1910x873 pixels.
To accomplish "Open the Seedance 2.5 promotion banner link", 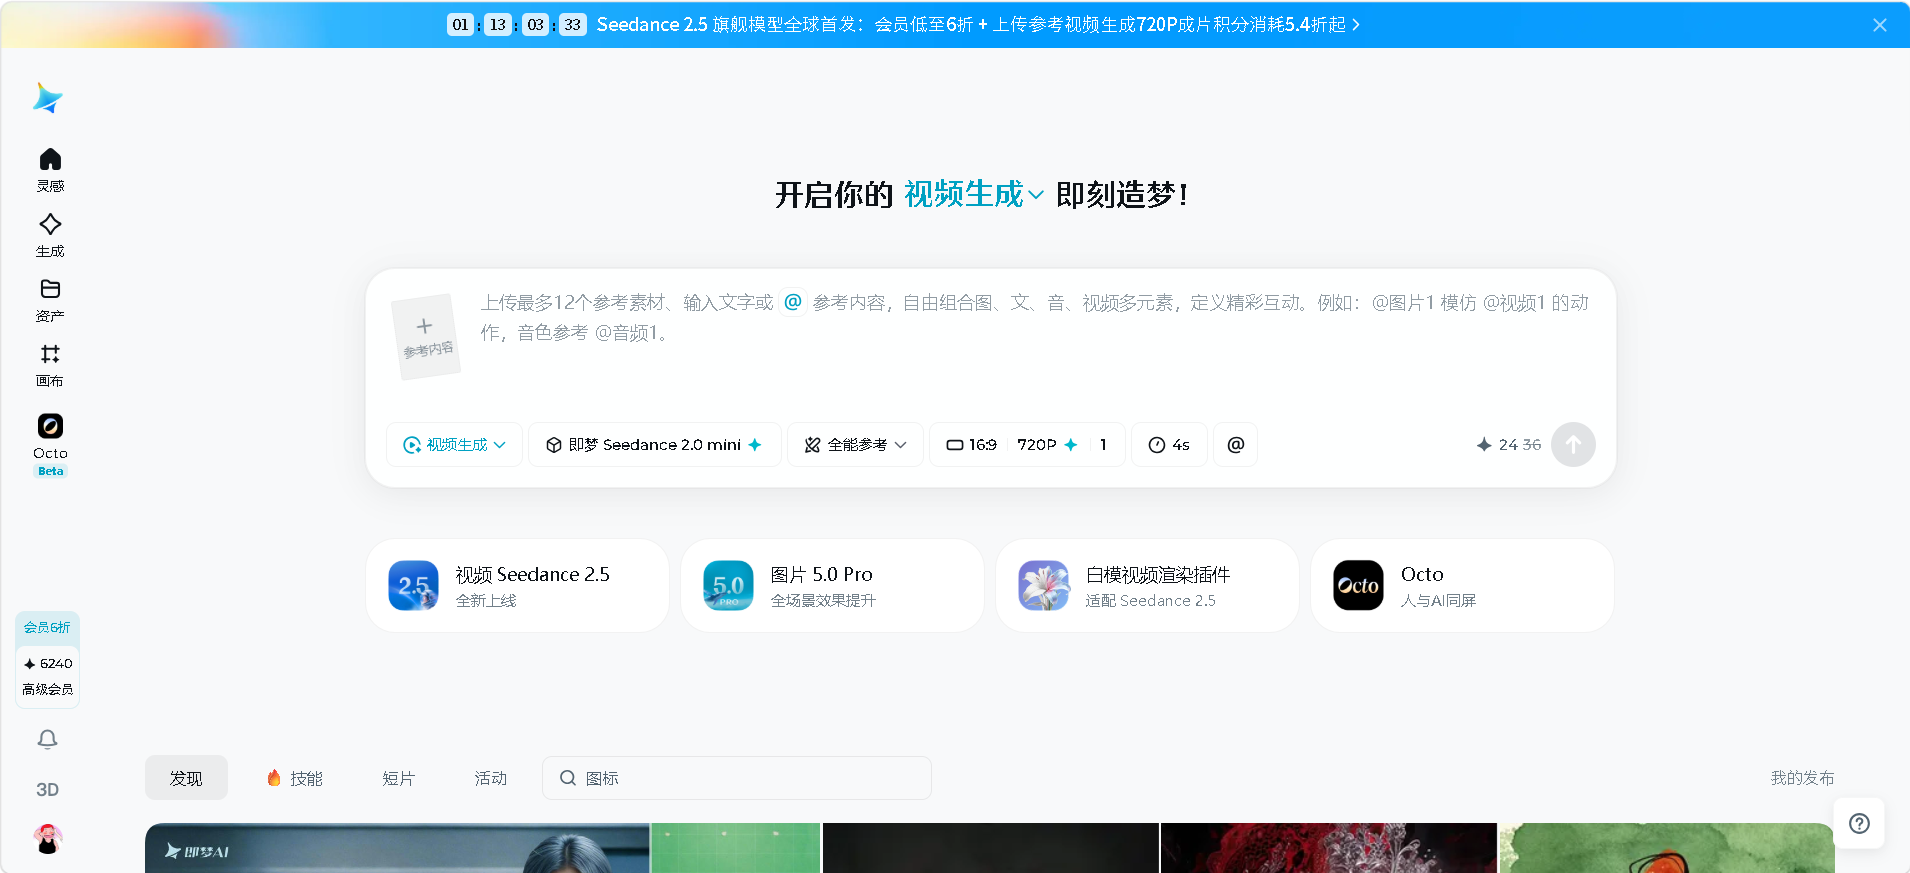I will tap(978, 24).
